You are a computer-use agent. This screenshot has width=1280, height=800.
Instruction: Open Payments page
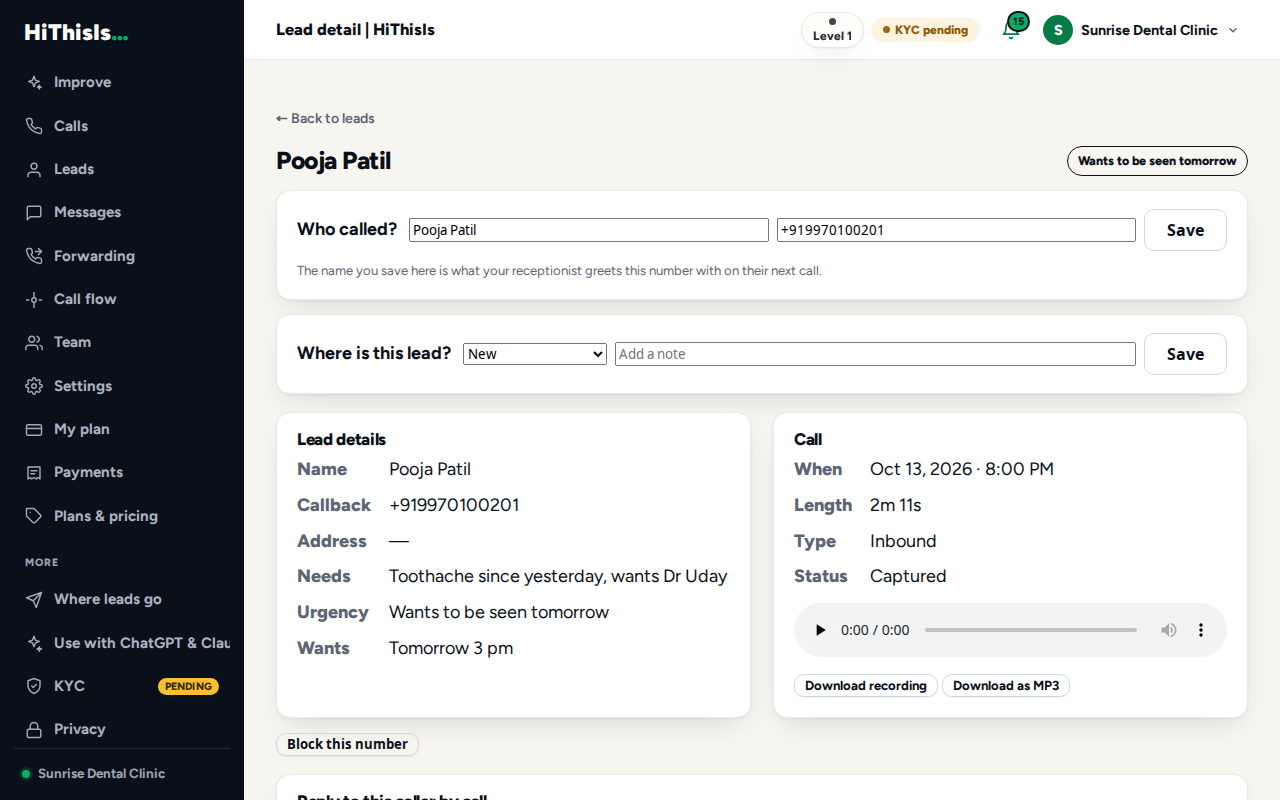(122, 472)
